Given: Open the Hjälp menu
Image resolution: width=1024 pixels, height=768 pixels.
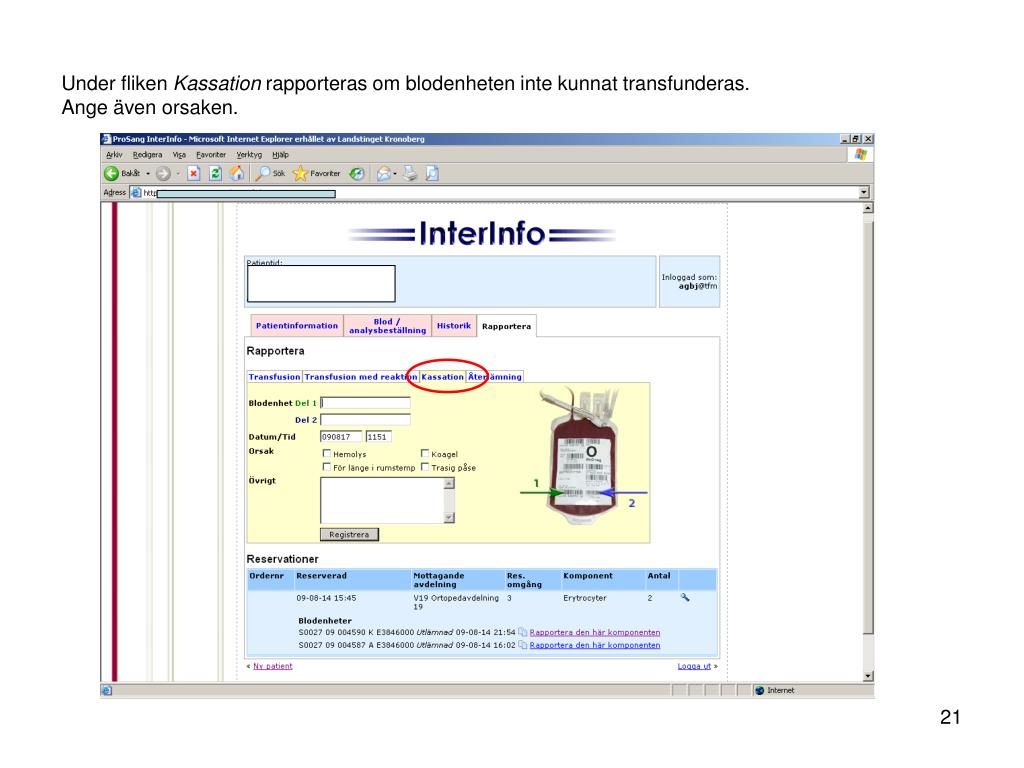Looking at the screenshot, I should 280,155.
